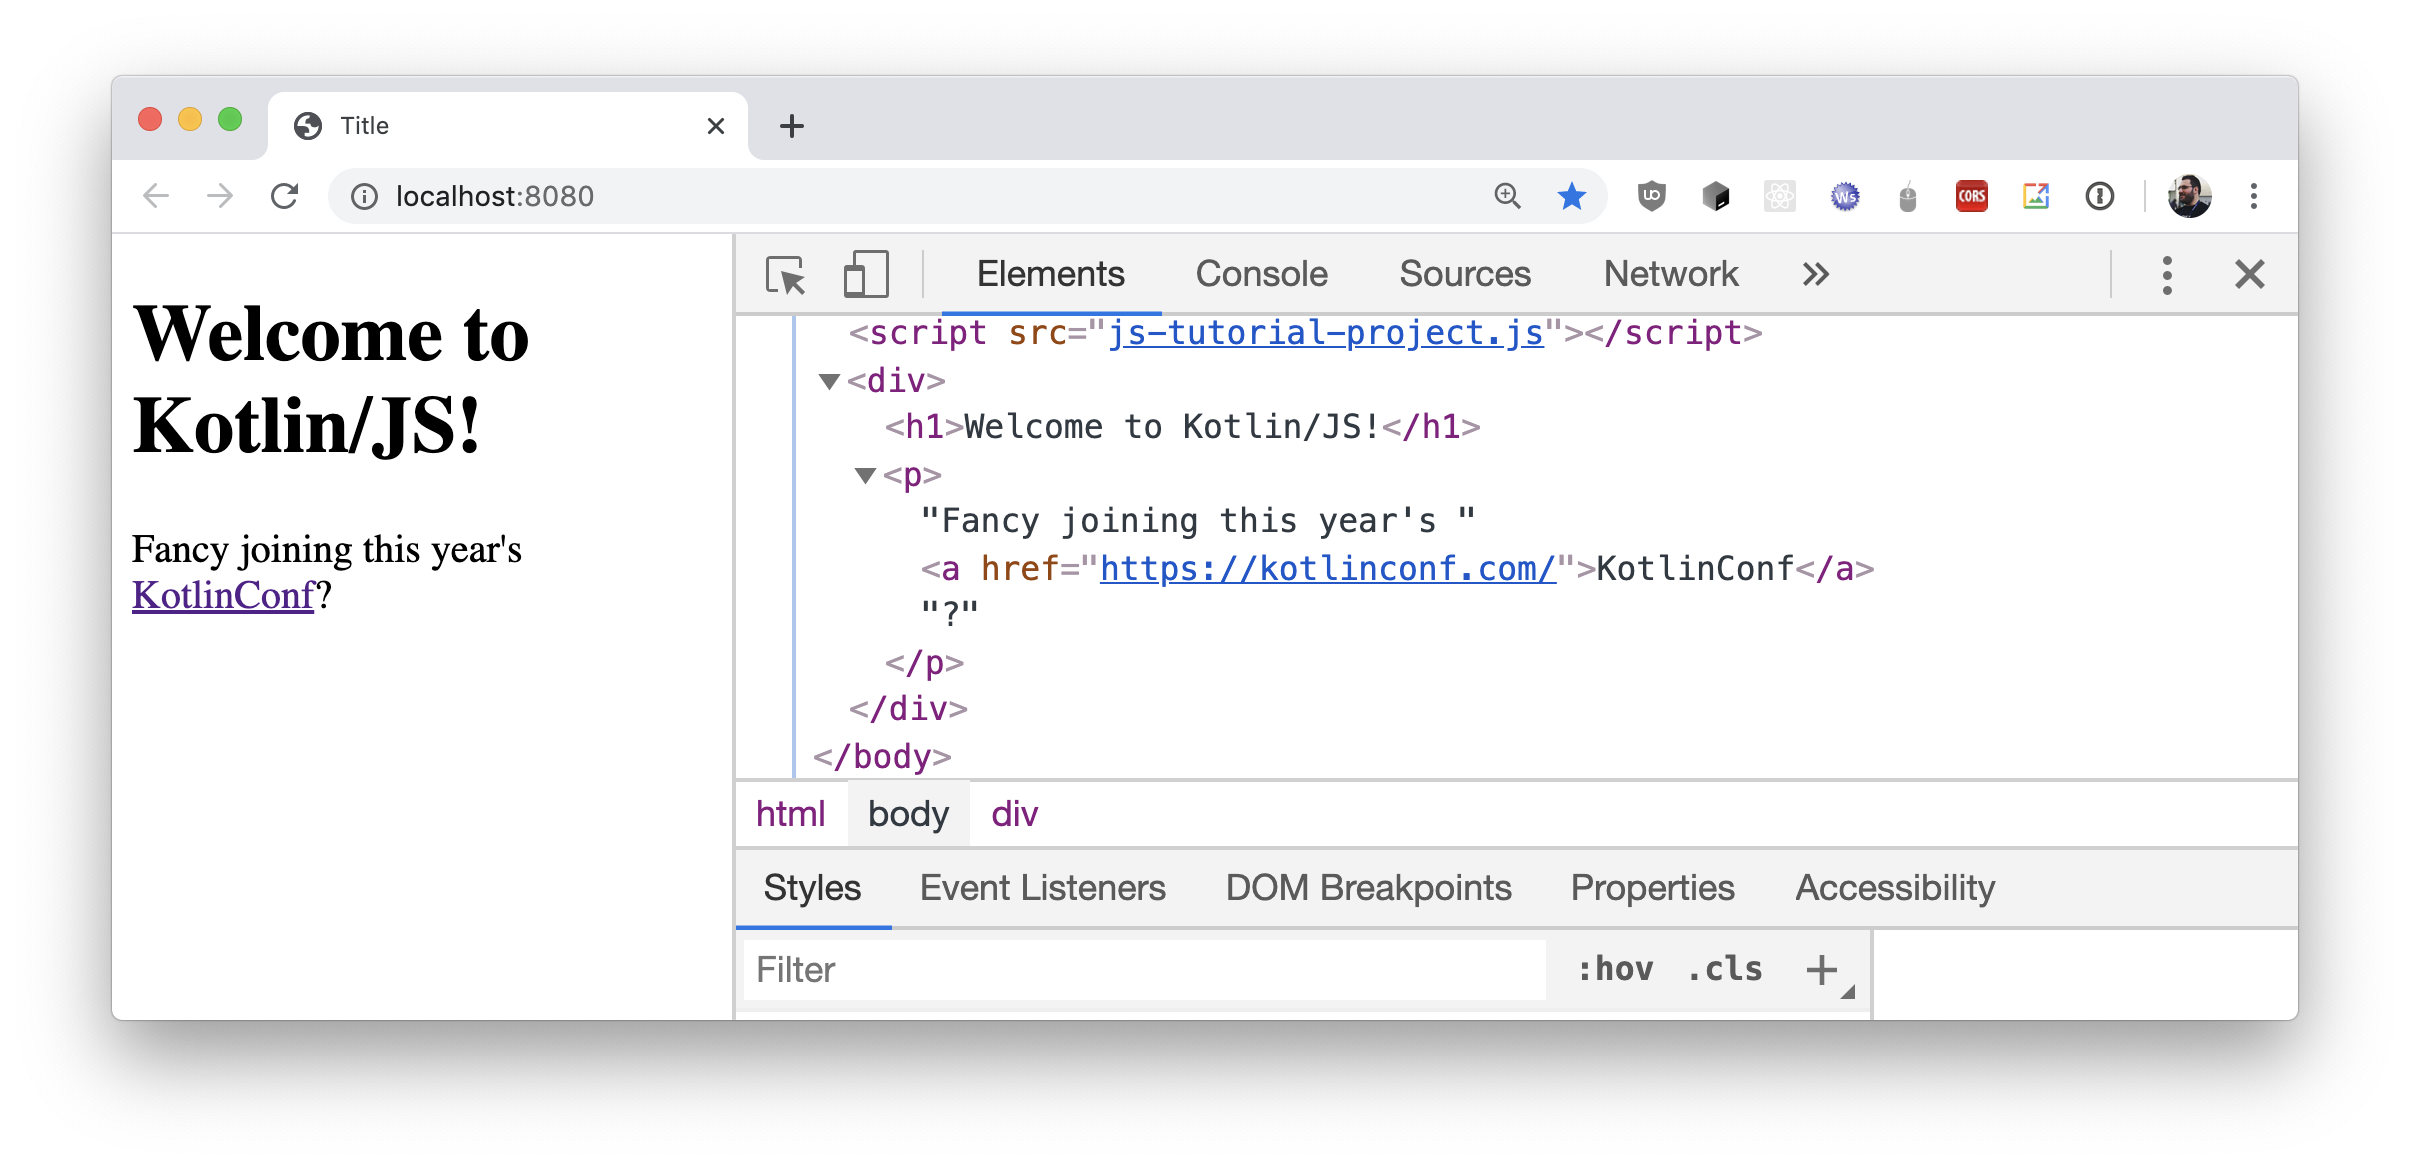Click the browser forward arrow
The image size is (2410, 1168).
click(x=220, y=196)
